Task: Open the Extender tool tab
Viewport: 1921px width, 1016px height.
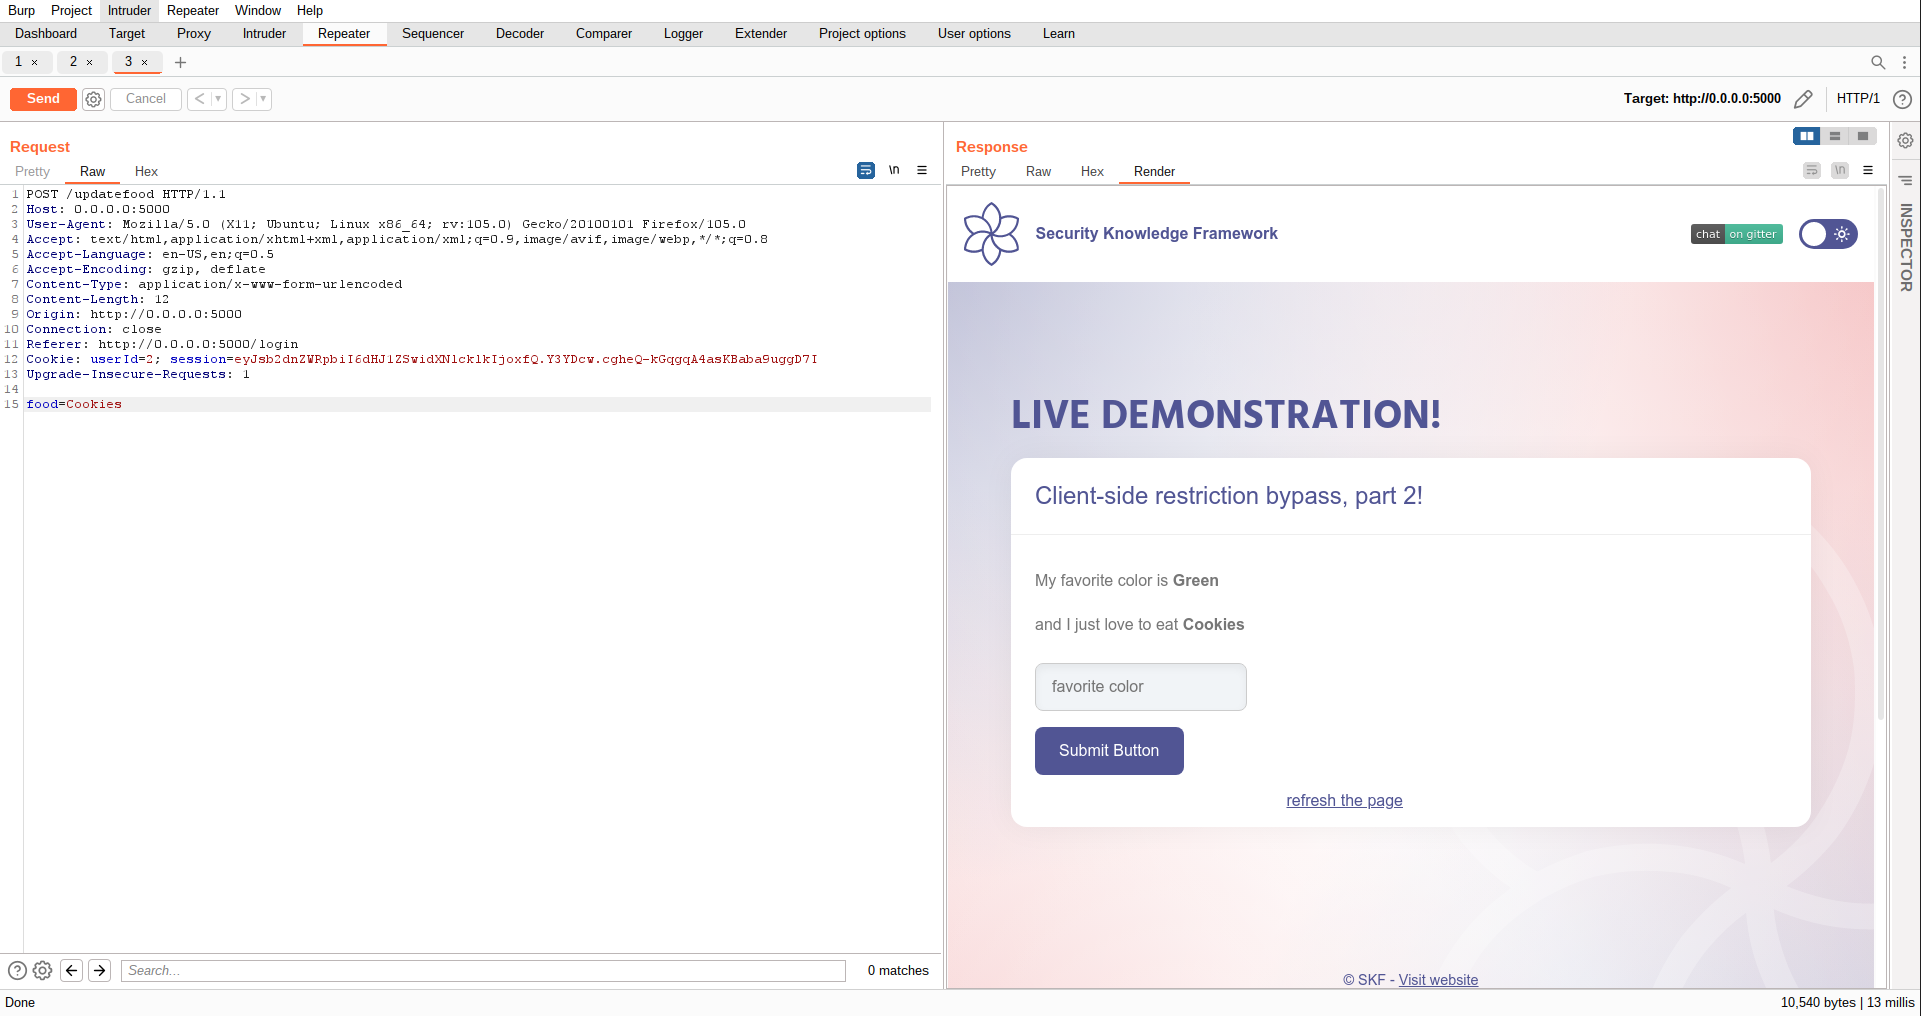Action: click(761, 34)
